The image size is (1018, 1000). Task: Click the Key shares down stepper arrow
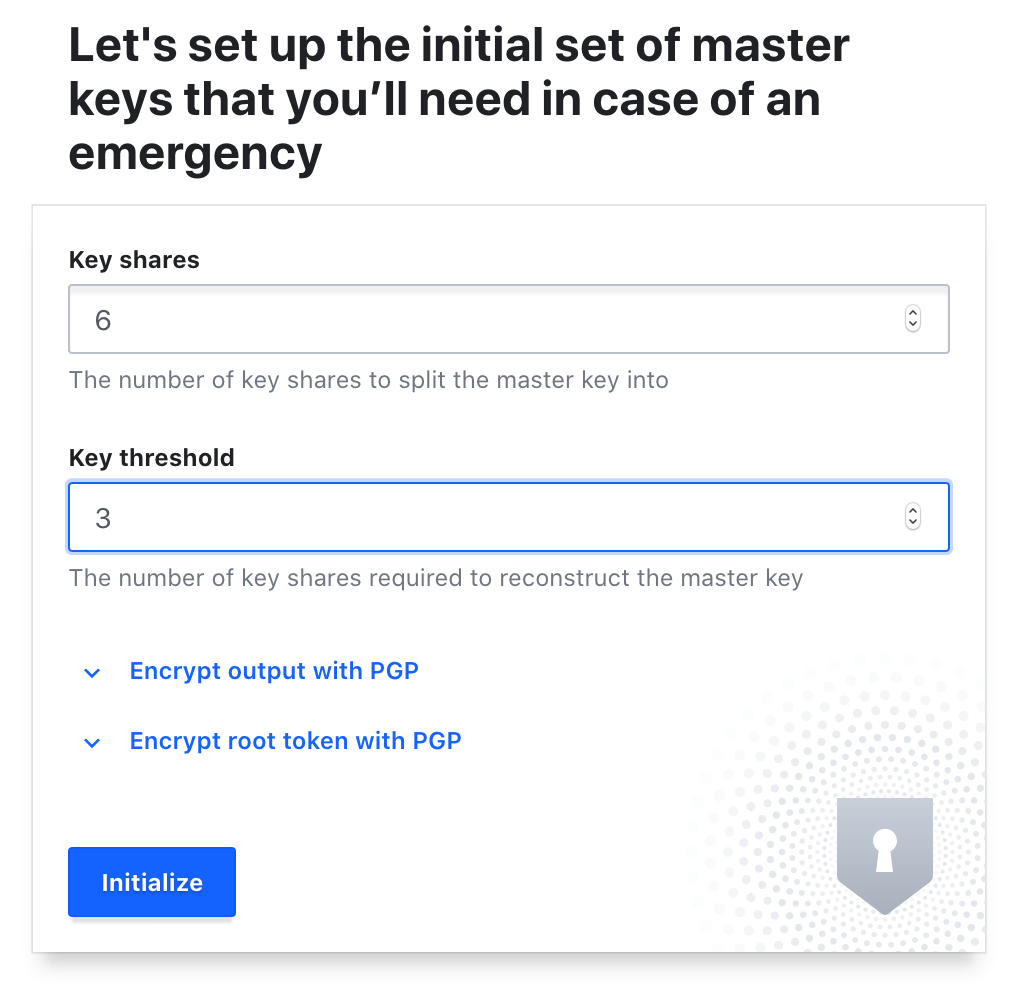click(x=913, y=325)
